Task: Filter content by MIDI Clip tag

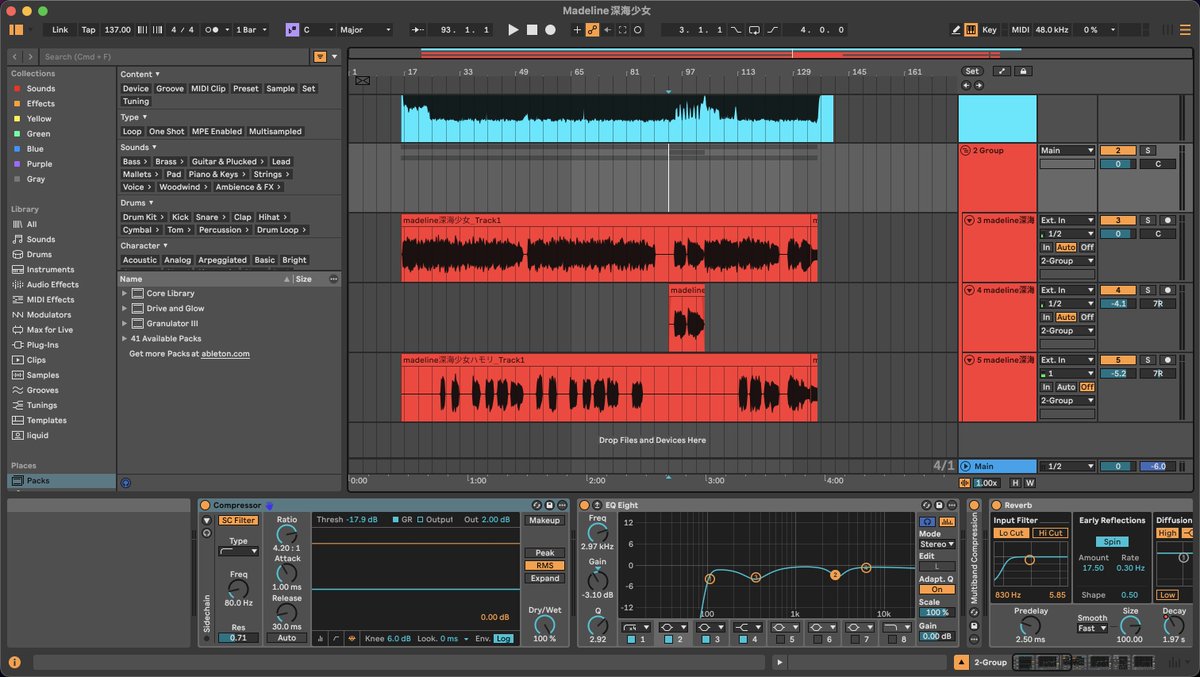Action: pyautogui.click(x=209, y=88)
